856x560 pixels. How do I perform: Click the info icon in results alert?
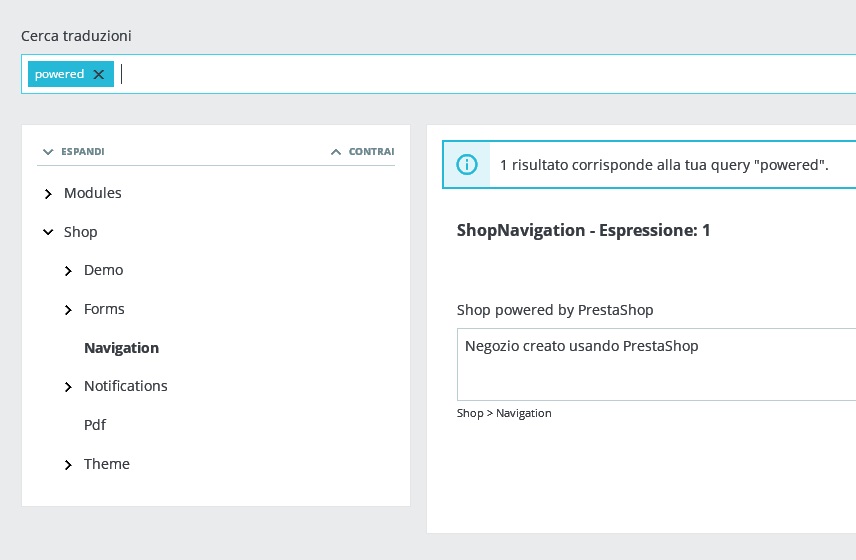point(467,164)
